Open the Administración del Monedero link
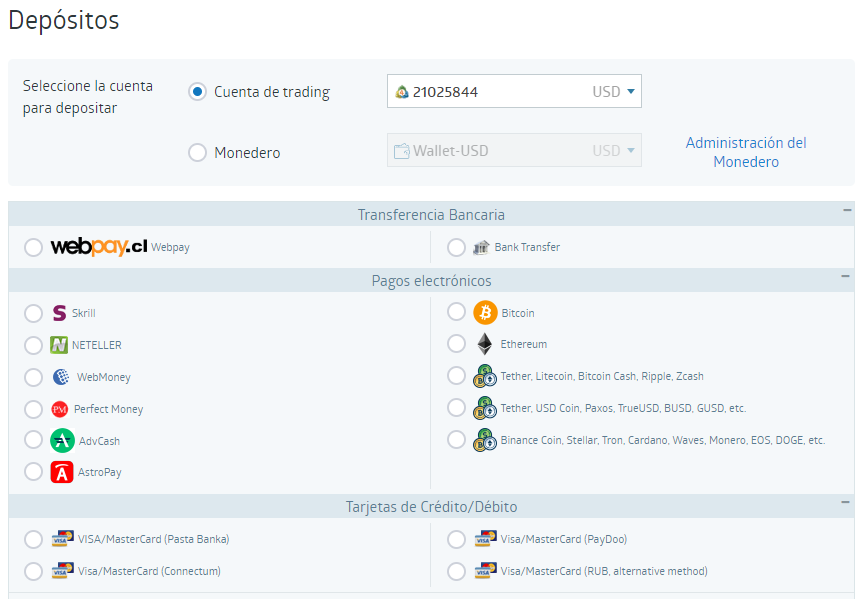This screenshot has width=861, height=599. coord(745,152)
